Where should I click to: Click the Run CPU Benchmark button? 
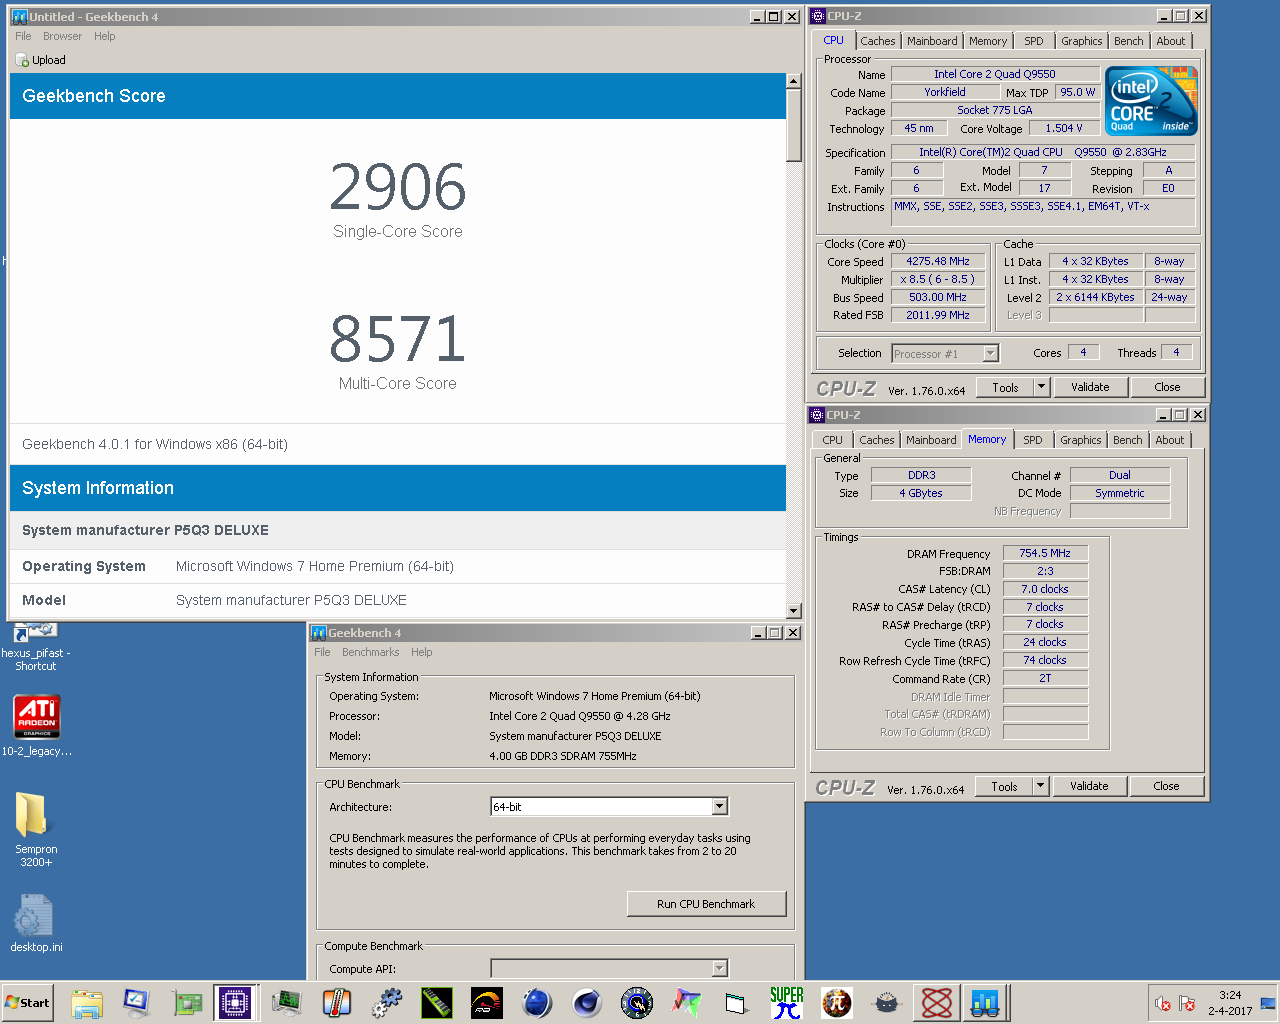(x=706, y=904)
